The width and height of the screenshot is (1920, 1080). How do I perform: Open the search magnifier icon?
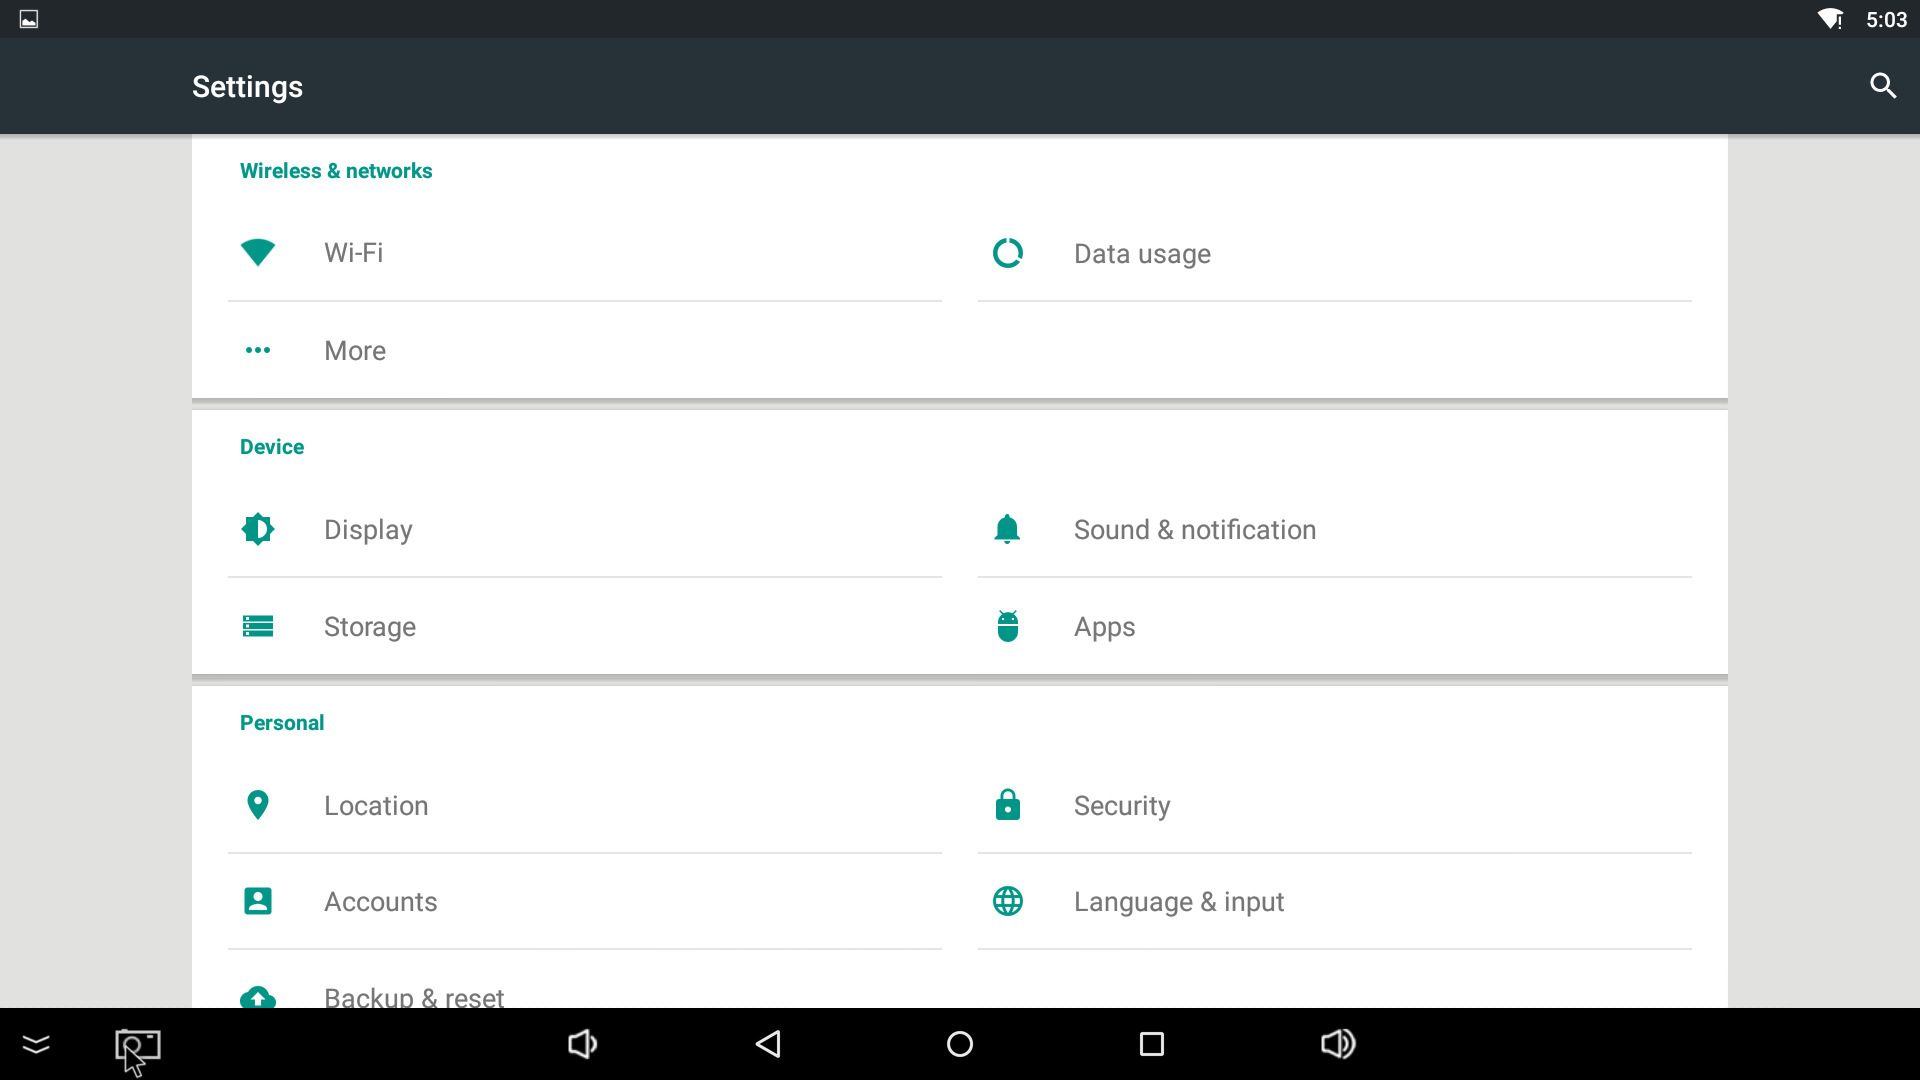pos(1883,86)
